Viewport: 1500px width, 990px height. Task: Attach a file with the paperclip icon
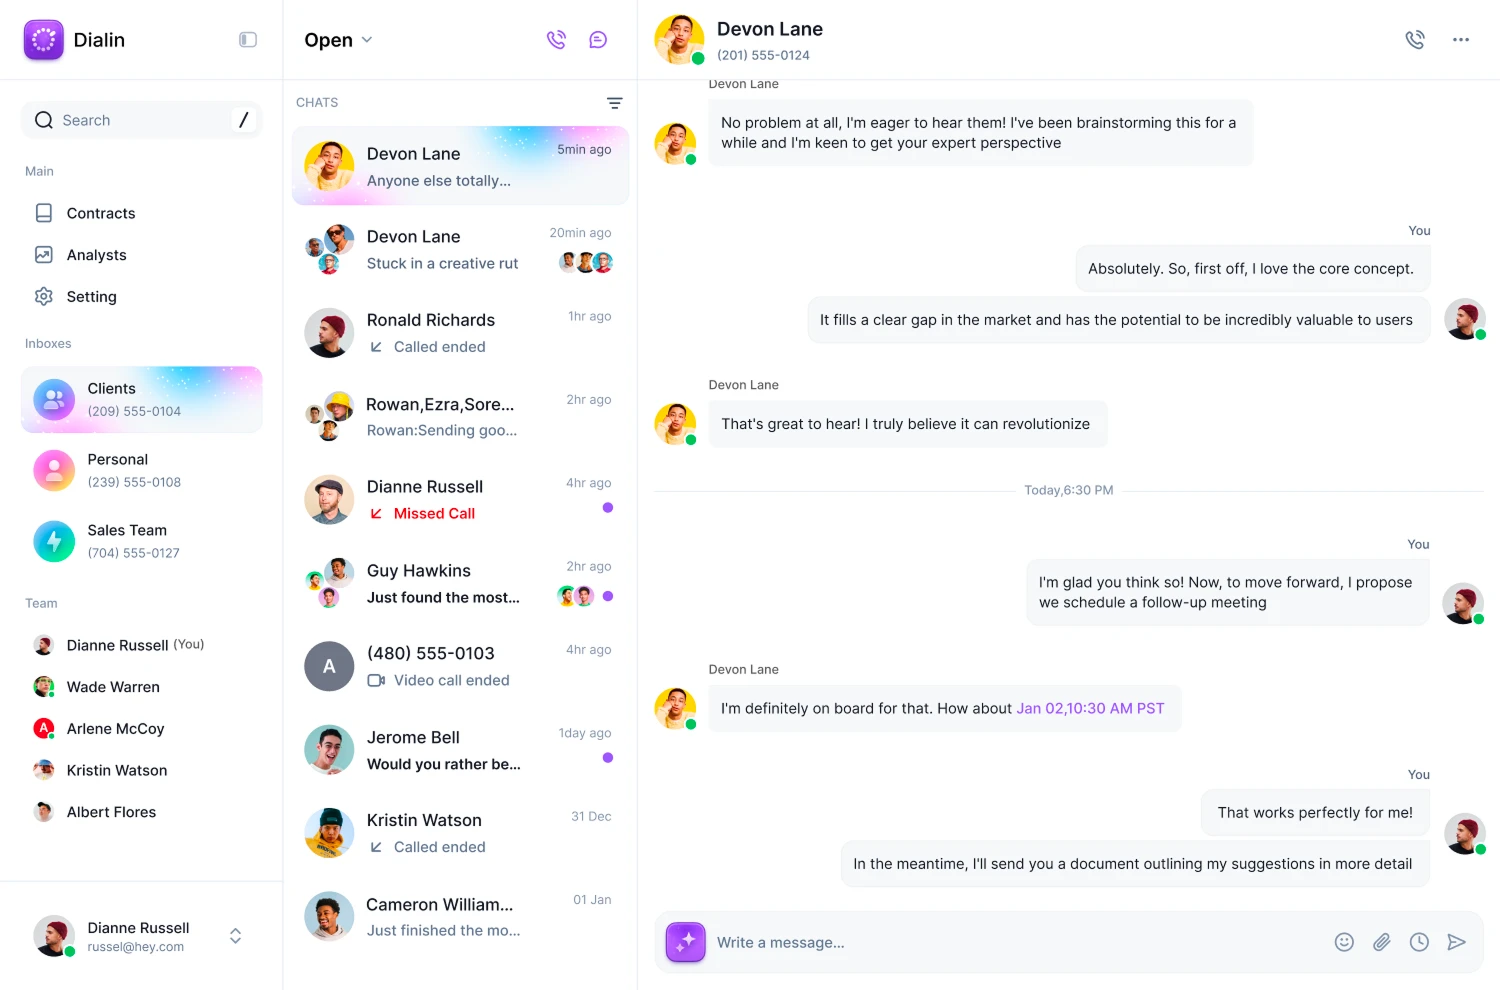1381,942
